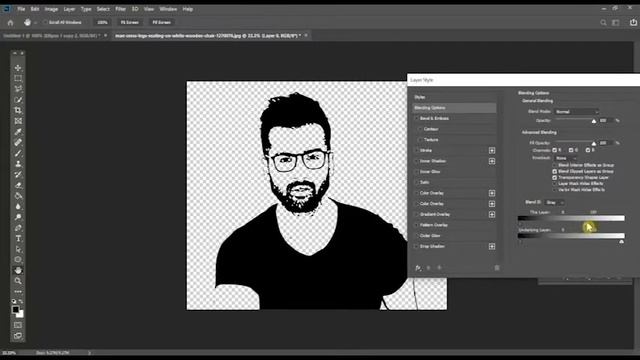Select the Path Selection tool
Screen dimensions: 640x360
click(x=18, y=249)
